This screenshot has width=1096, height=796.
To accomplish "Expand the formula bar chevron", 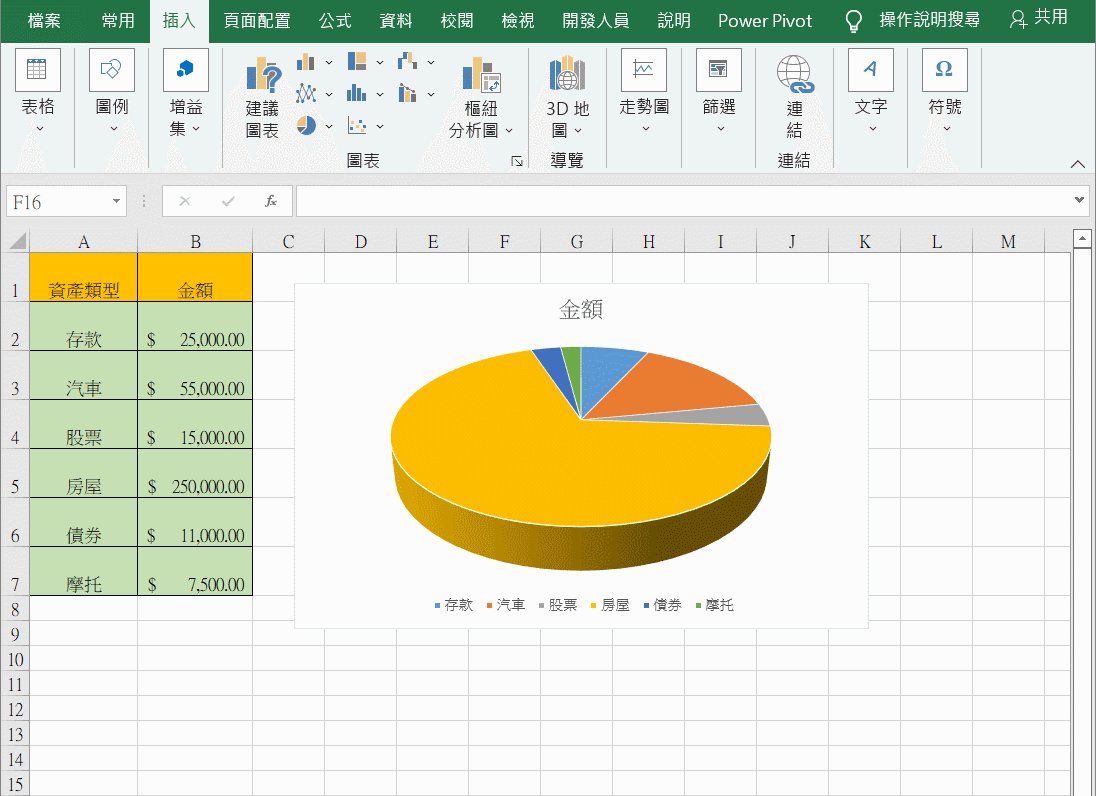I will pos(1079,201).
